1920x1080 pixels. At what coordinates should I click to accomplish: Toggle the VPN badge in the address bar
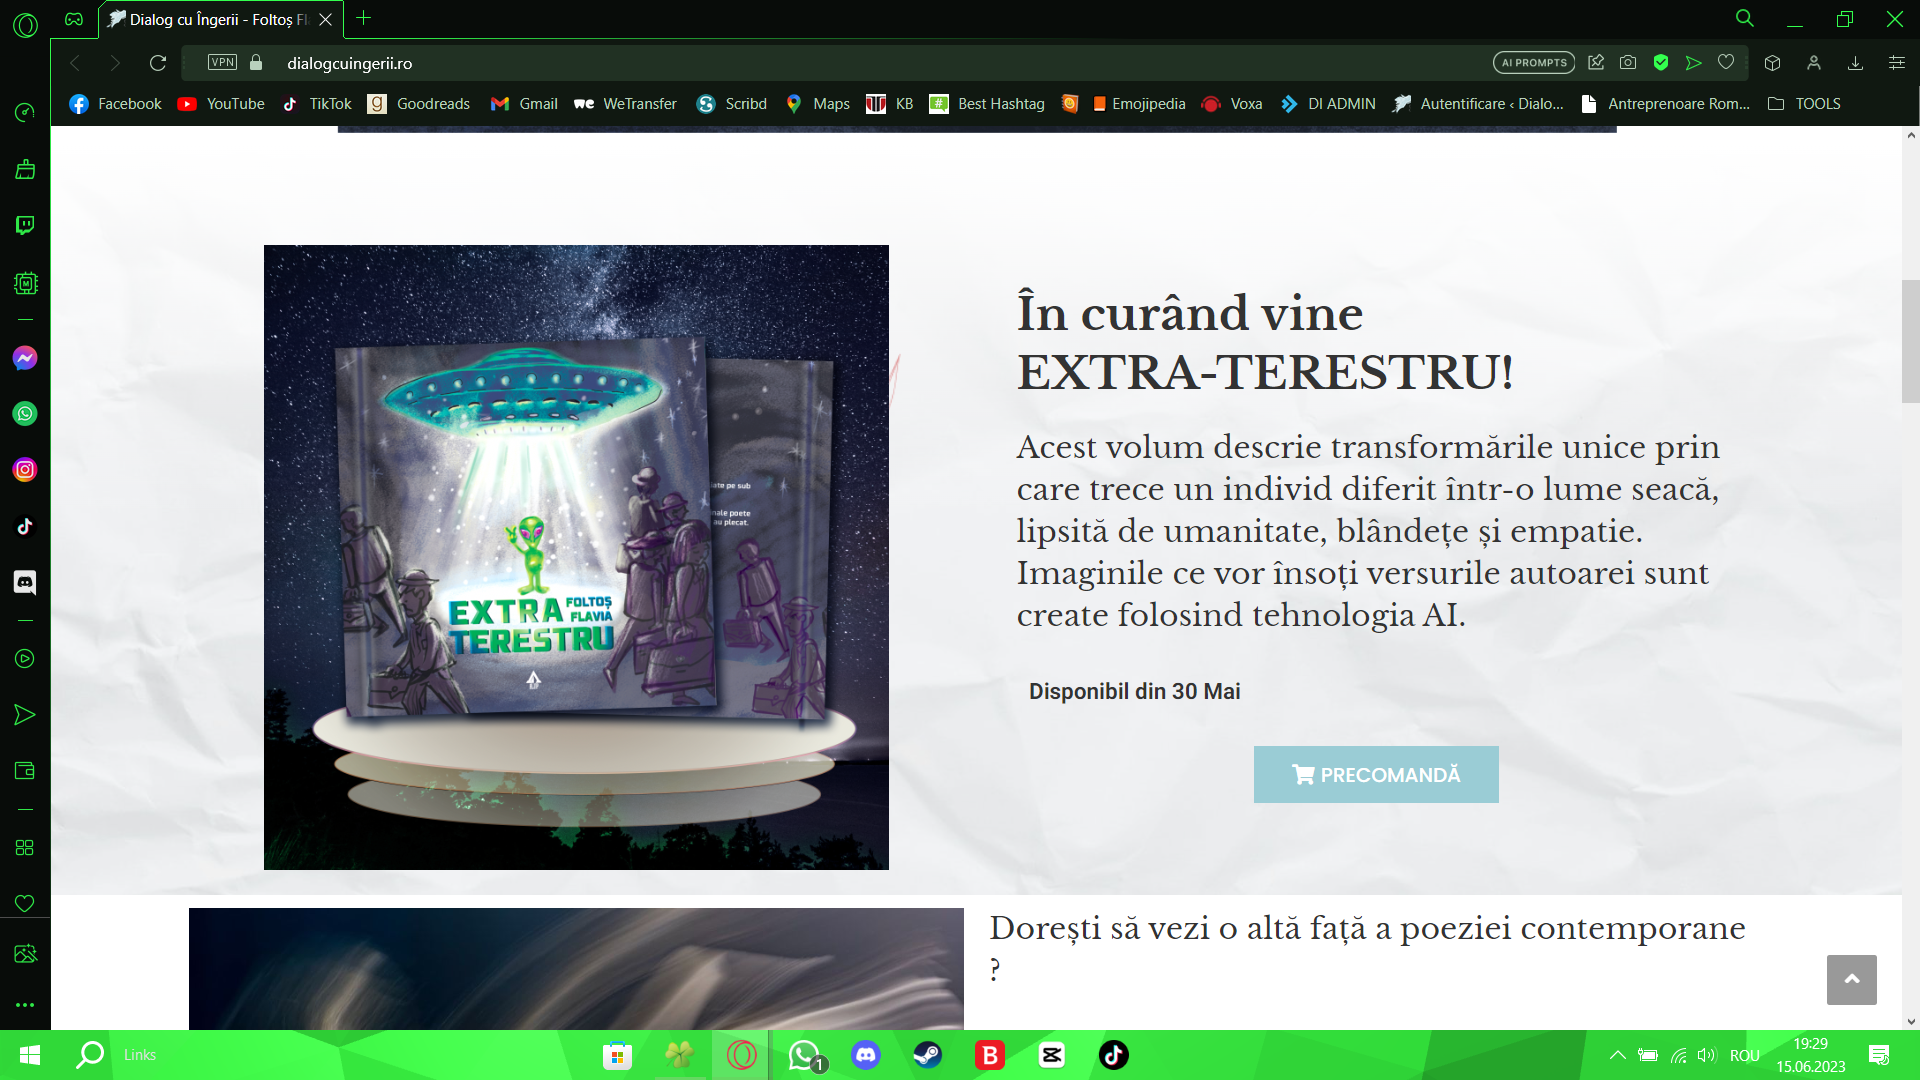(222, 63)
